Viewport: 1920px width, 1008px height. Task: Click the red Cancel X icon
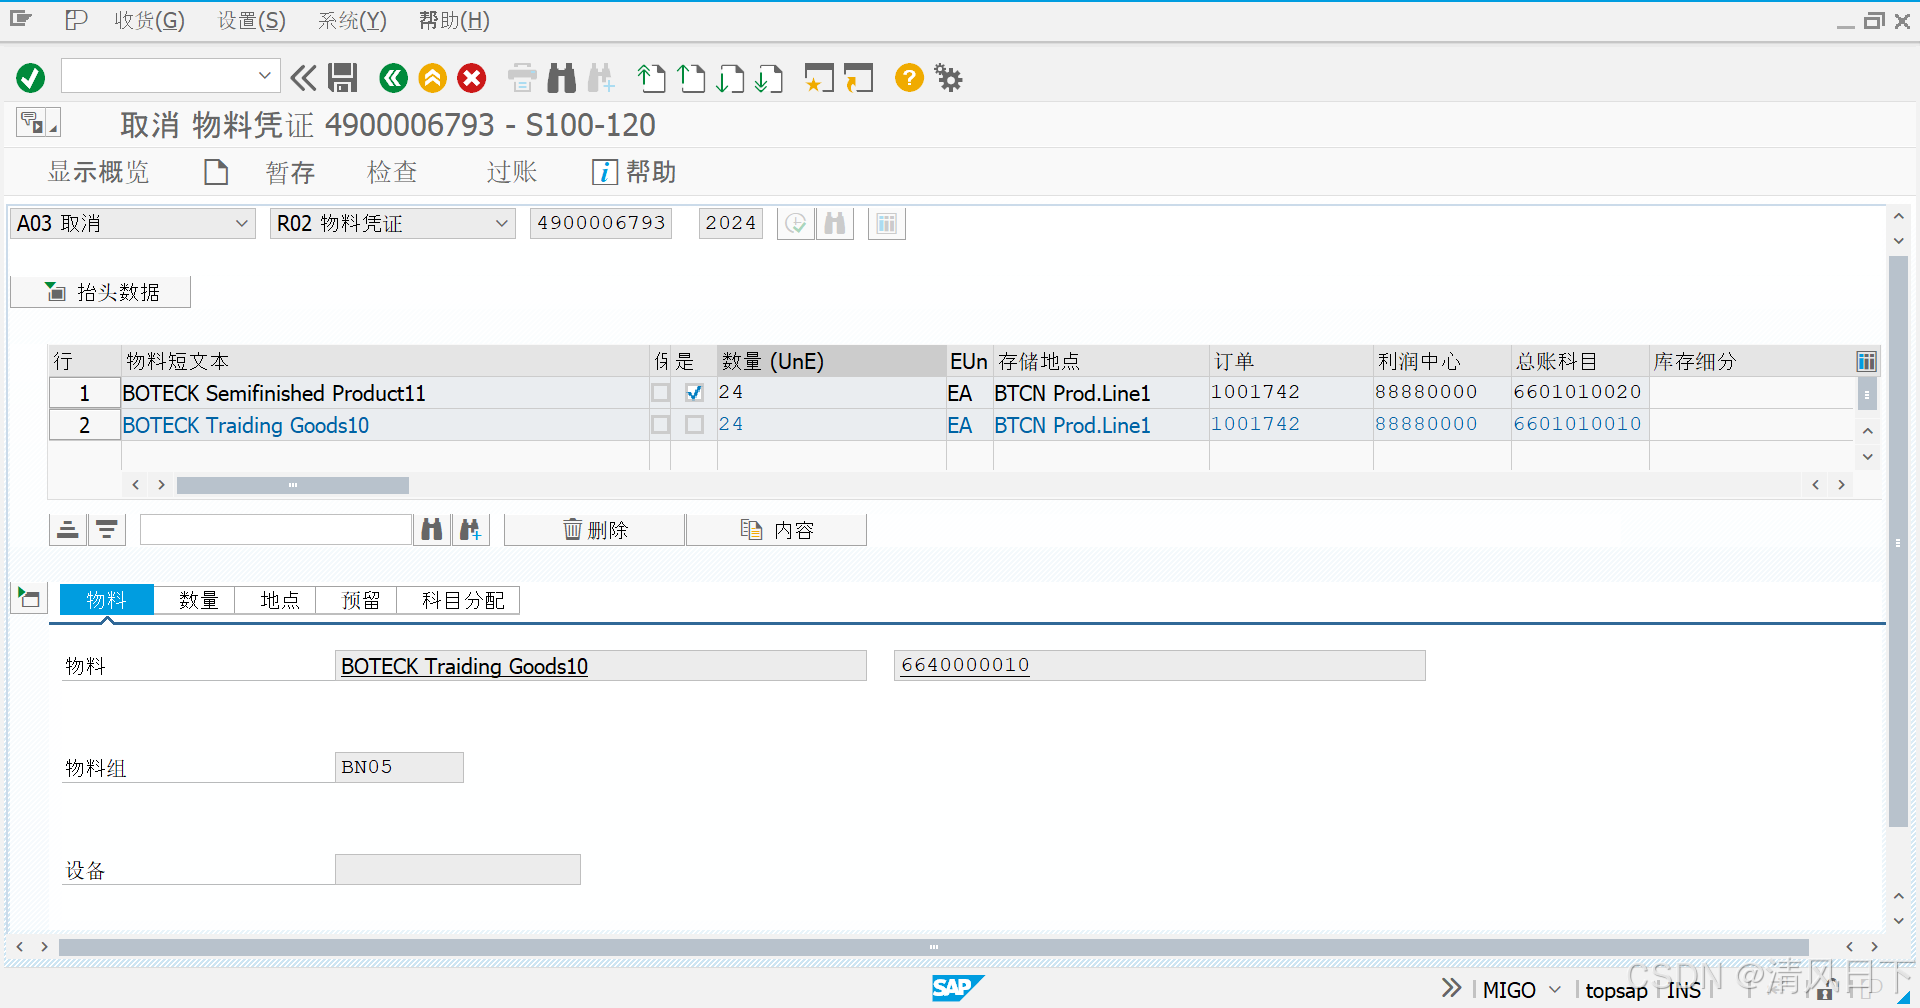[472, 77]
